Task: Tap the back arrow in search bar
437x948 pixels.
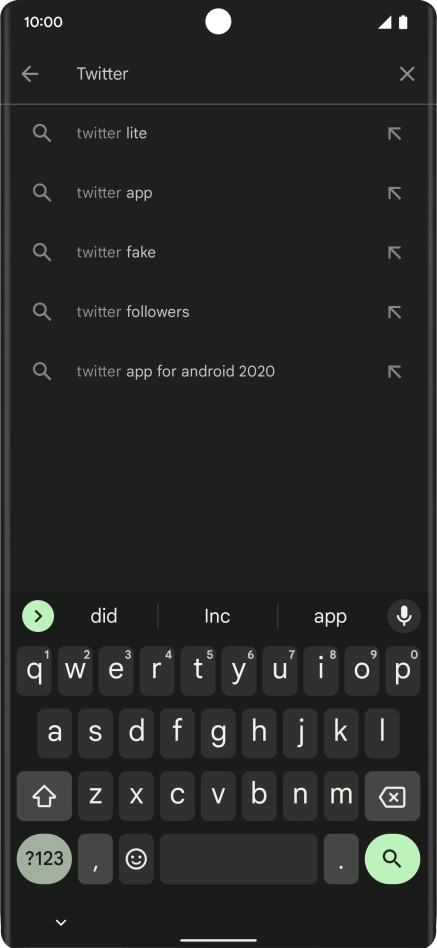Action: (30, 74)
